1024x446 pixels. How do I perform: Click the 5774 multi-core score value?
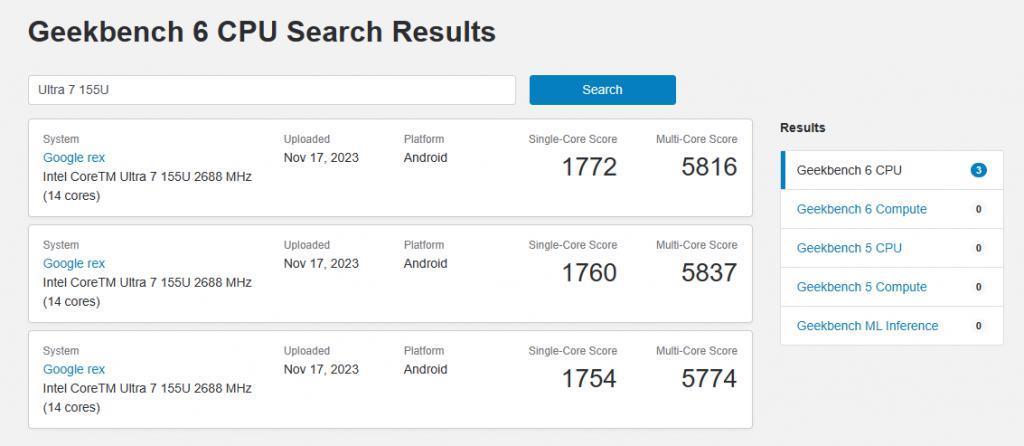[709, 379]
